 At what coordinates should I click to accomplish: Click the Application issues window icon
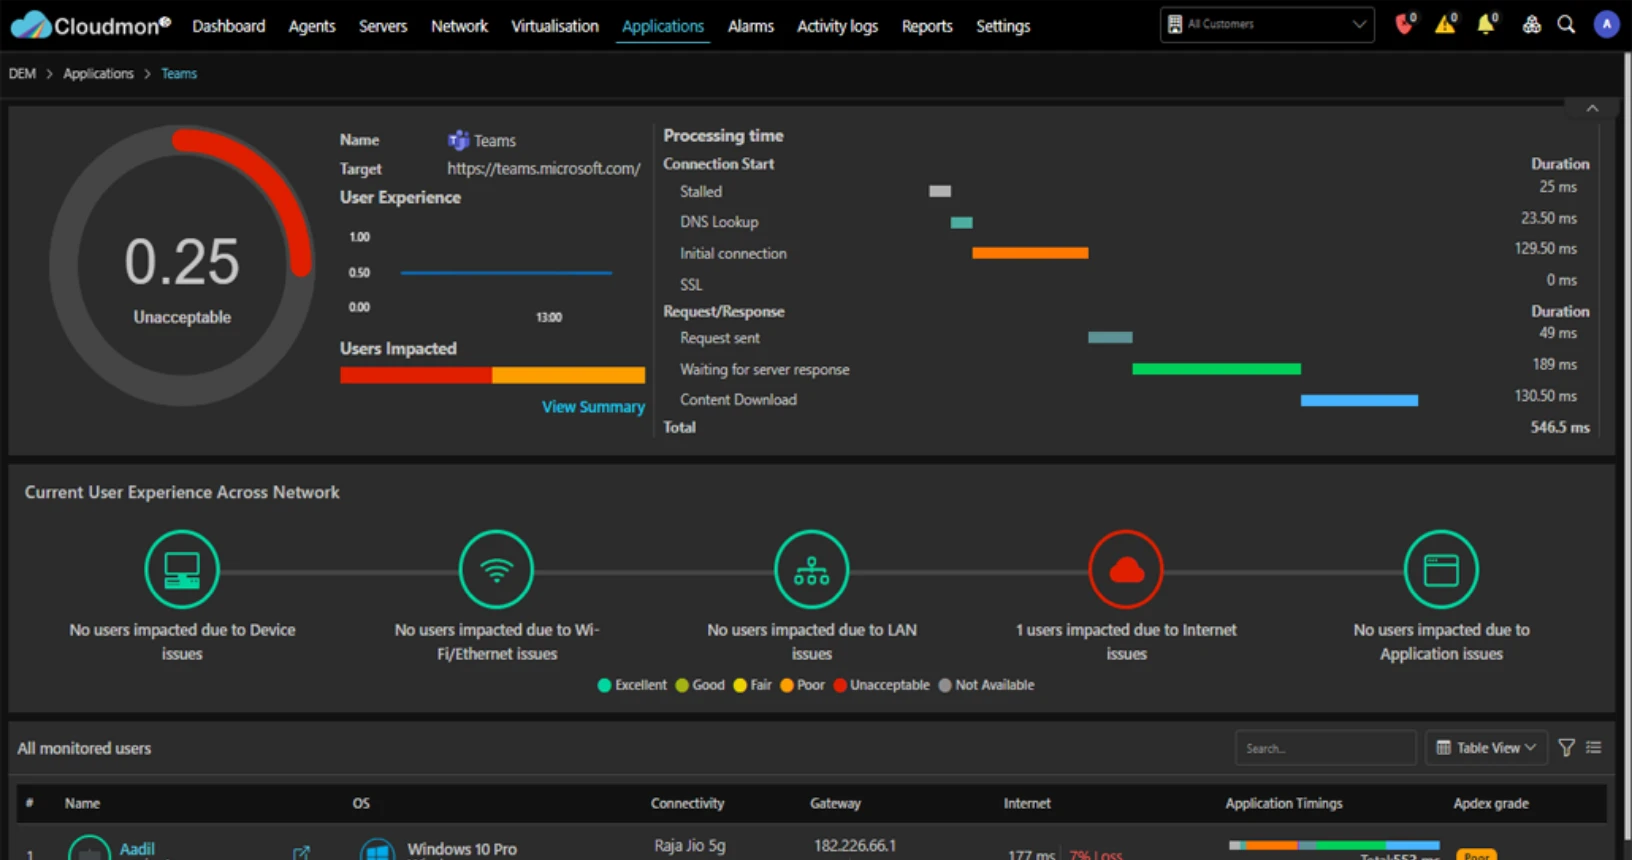[1441, 570]
